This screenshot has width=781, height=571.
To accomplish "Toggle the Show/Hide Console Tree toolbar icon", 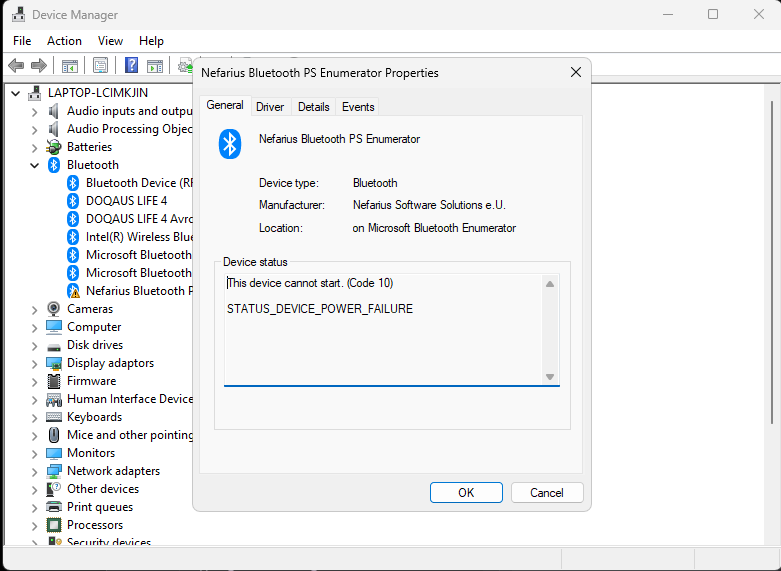I will coord(70,65).
